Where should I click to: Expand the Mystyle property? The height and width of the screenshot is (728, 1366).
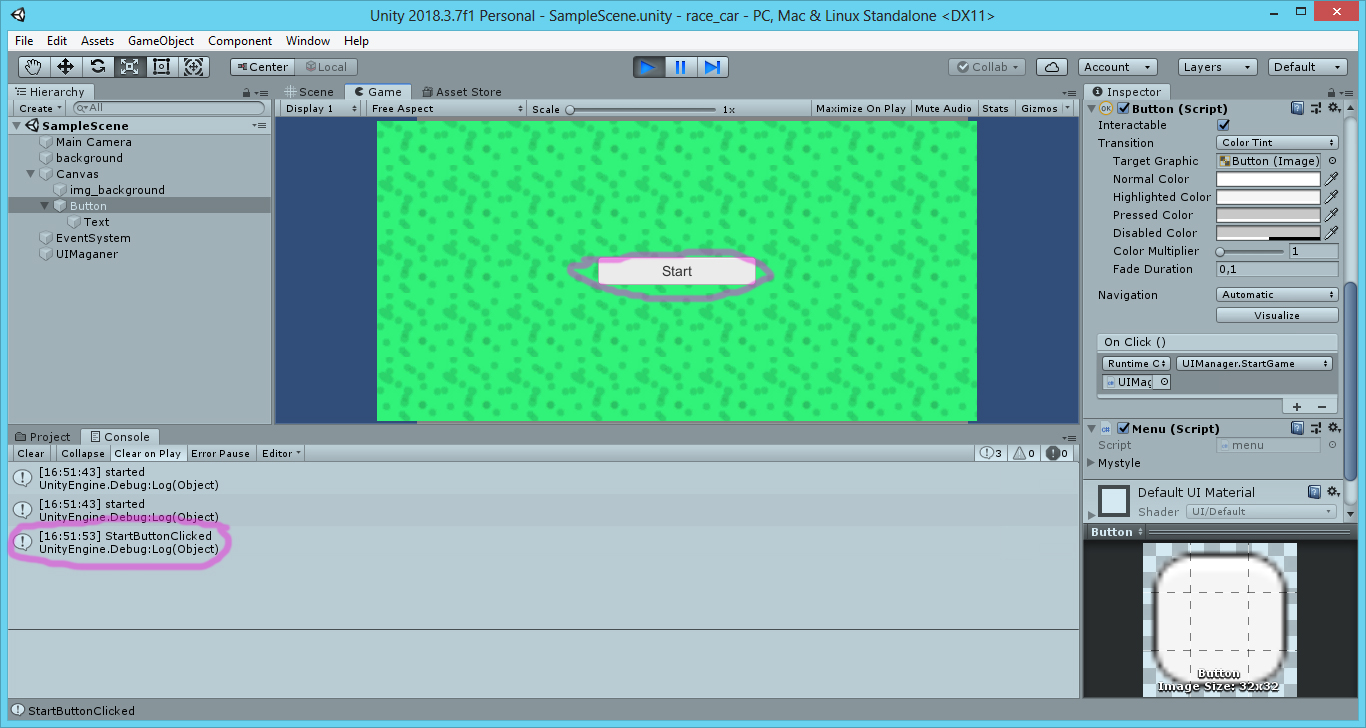click(x=1091, y=463)
